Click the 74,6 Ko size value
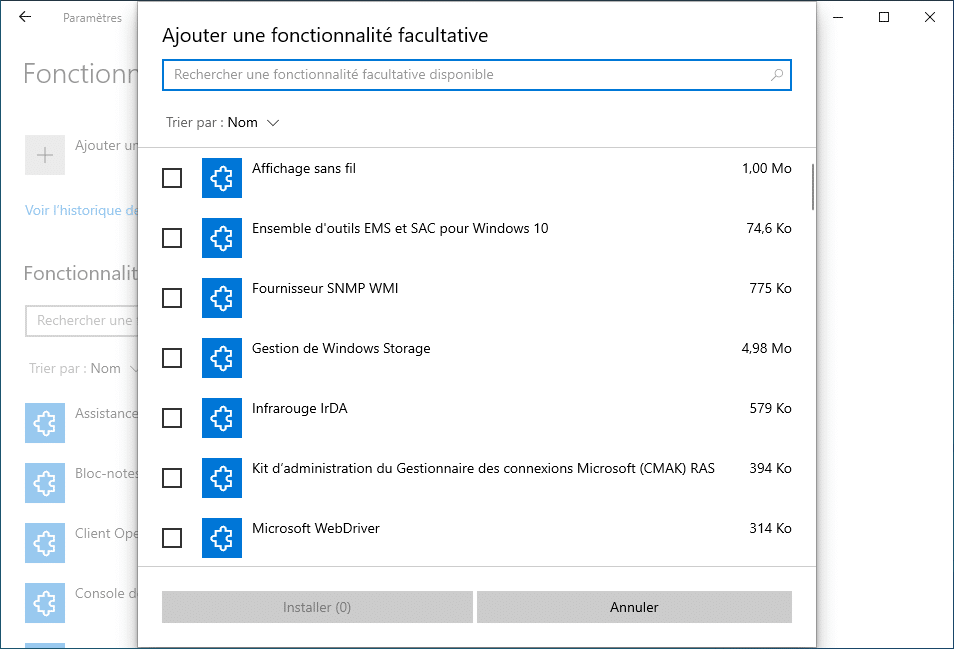 769,229
